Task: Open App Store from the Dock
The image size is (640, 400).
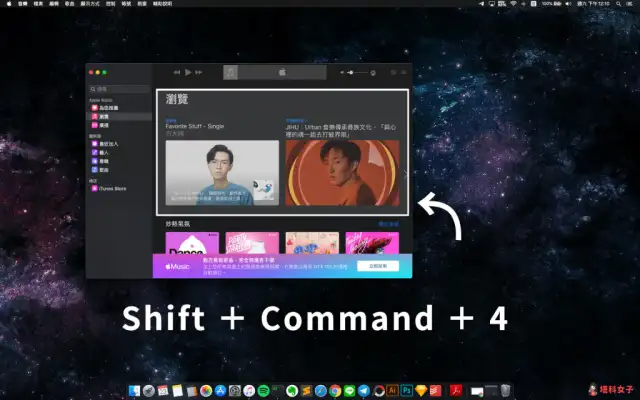Action: (220, 391)
